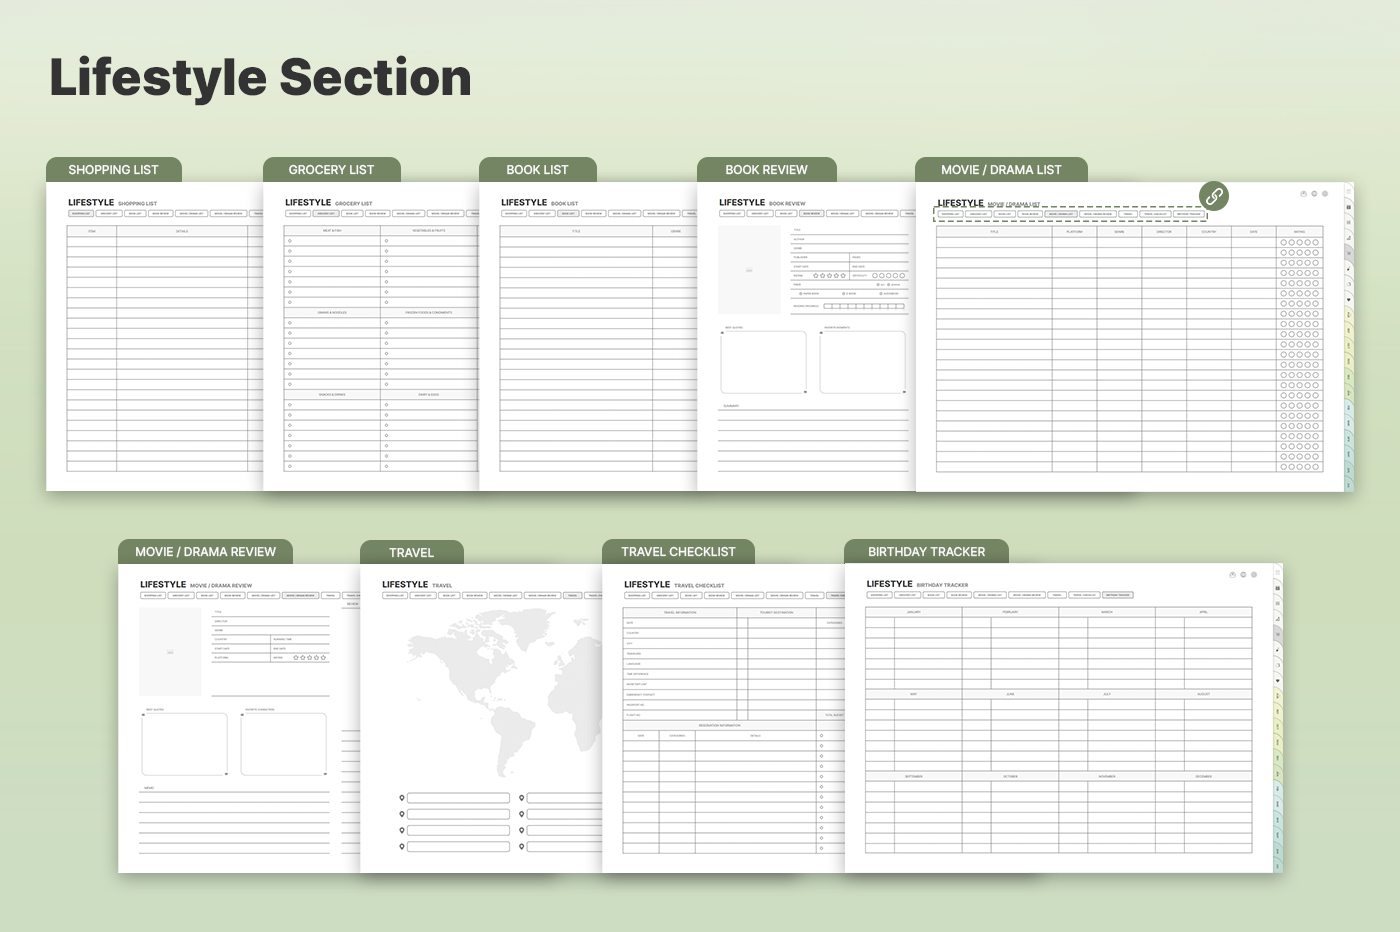The width and height of the screenshot is (1400, 932).
Task: Click book cover placeholder on Book Review page
Action: [x=749, y=269]
